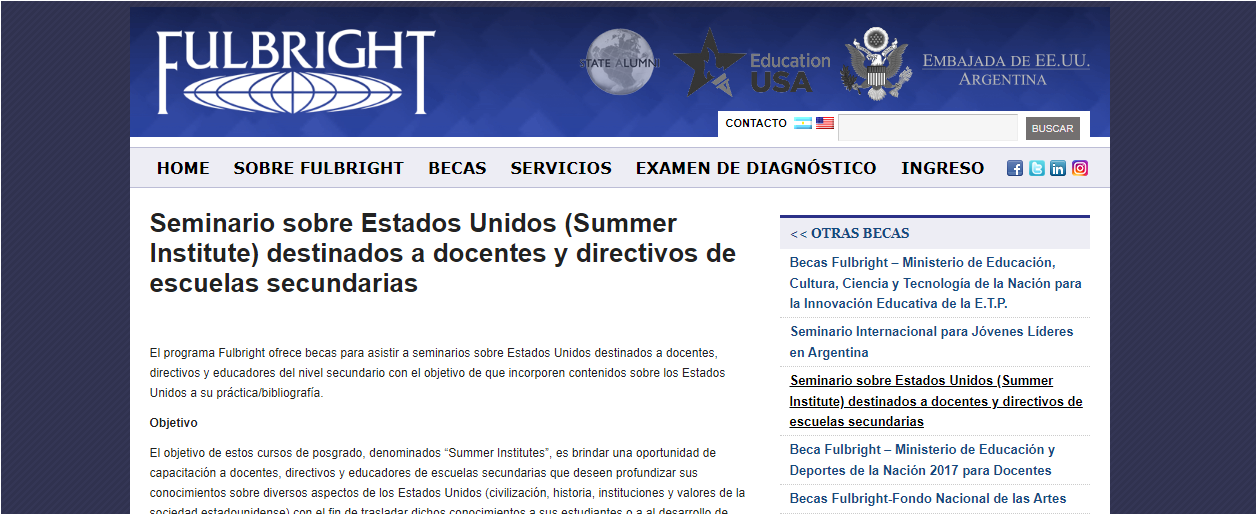Open sidebar Seminario sobre Estados Unidos link

[x=936, y=401]
